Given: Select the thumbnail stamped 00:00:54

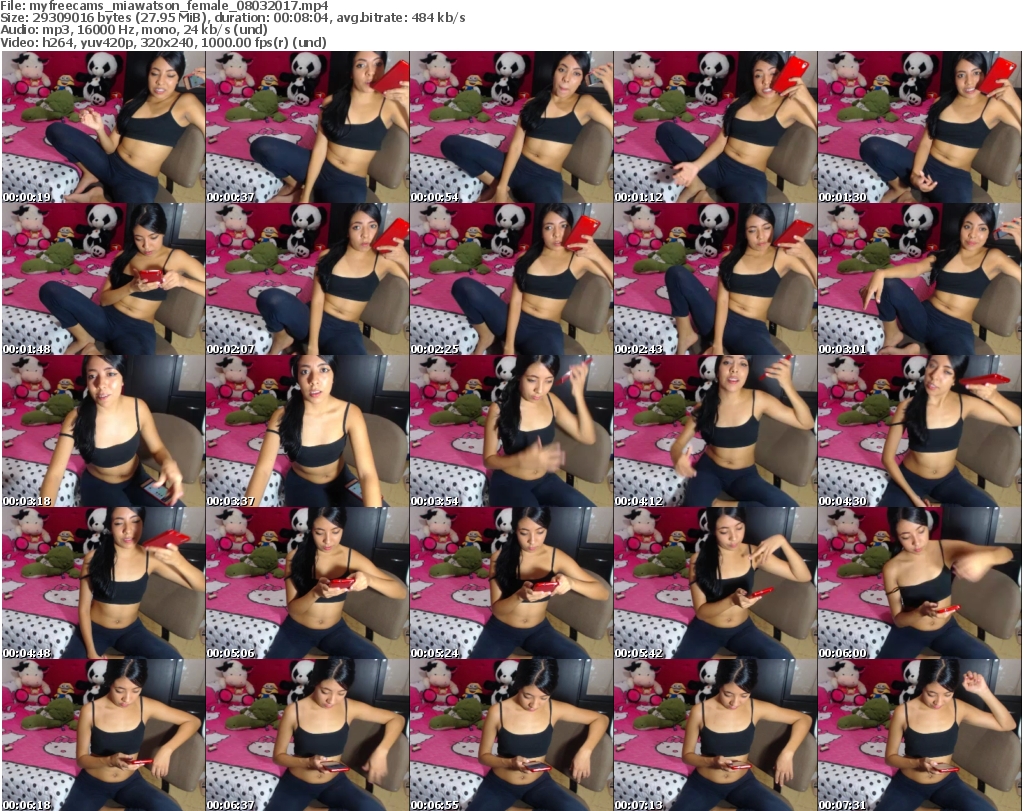Looking at the screenshot, I should (511, 127).
